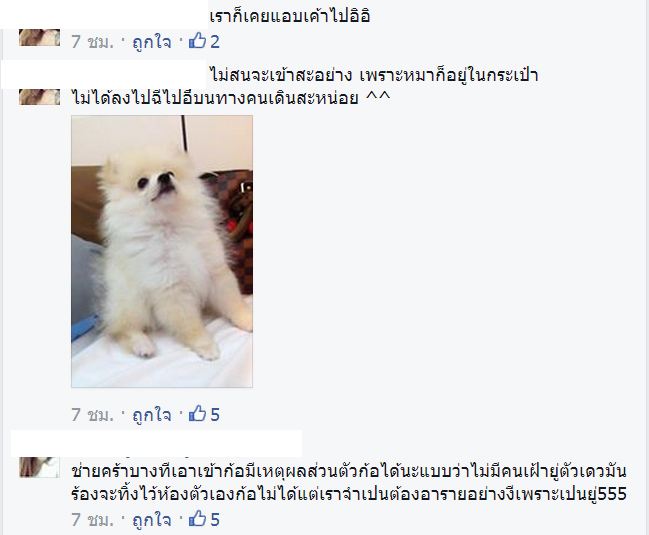
Task: Open 7 ชม. timestamp under the dog photo
Action: coord(92,415)
